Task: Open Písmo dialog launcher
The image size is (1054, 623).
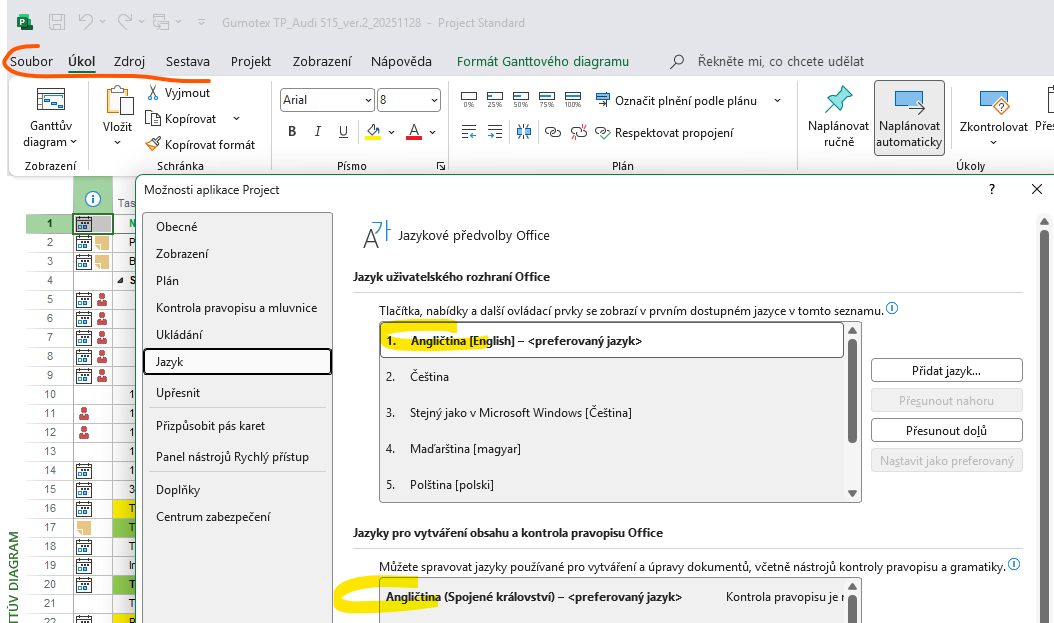Action: 441,166
